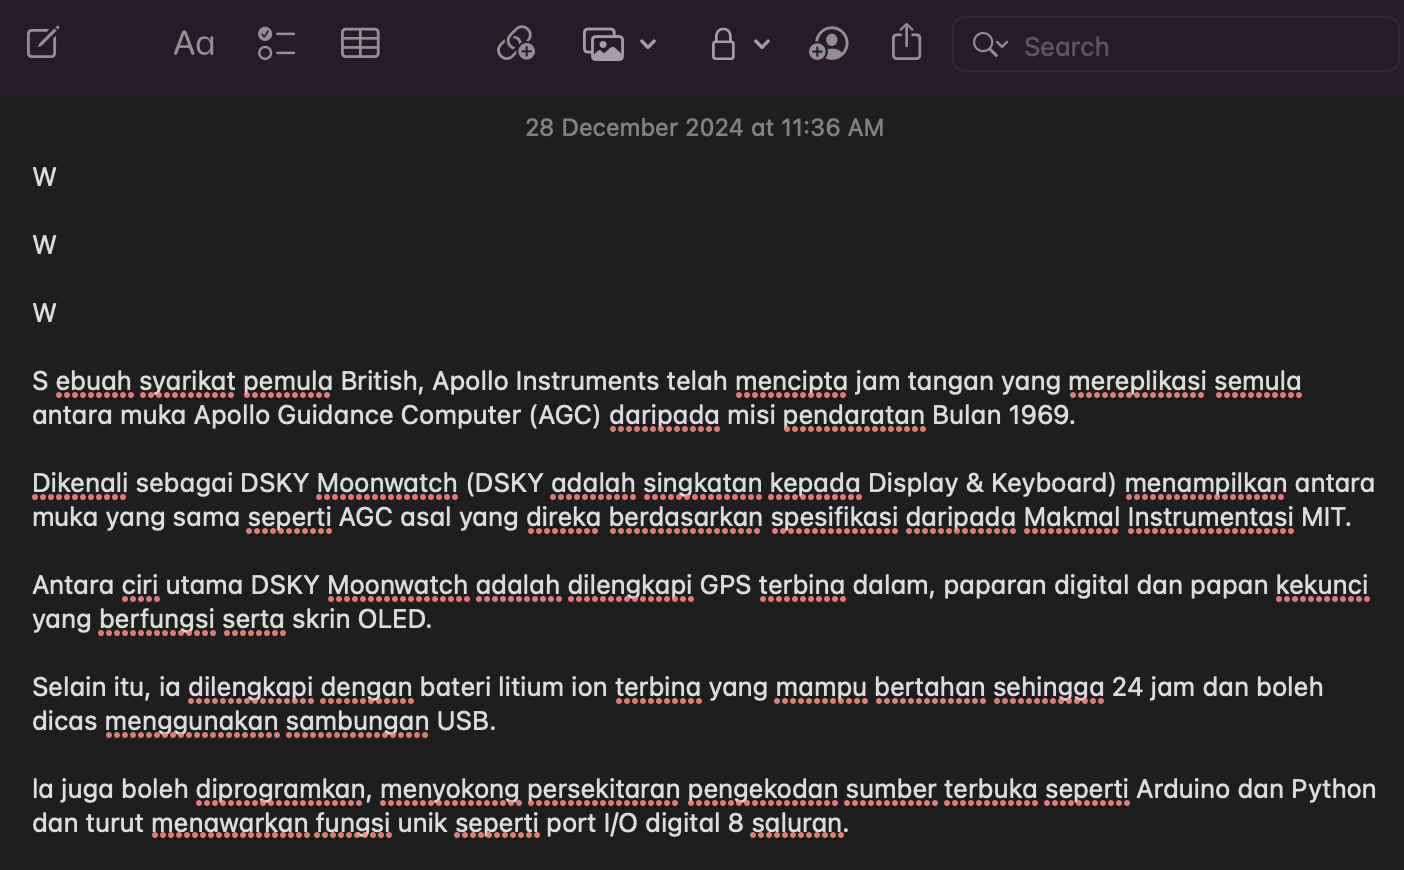Insert a checklist with the checklist icon
Viewport: 1404px width, 870px height.
coord(276,44)
